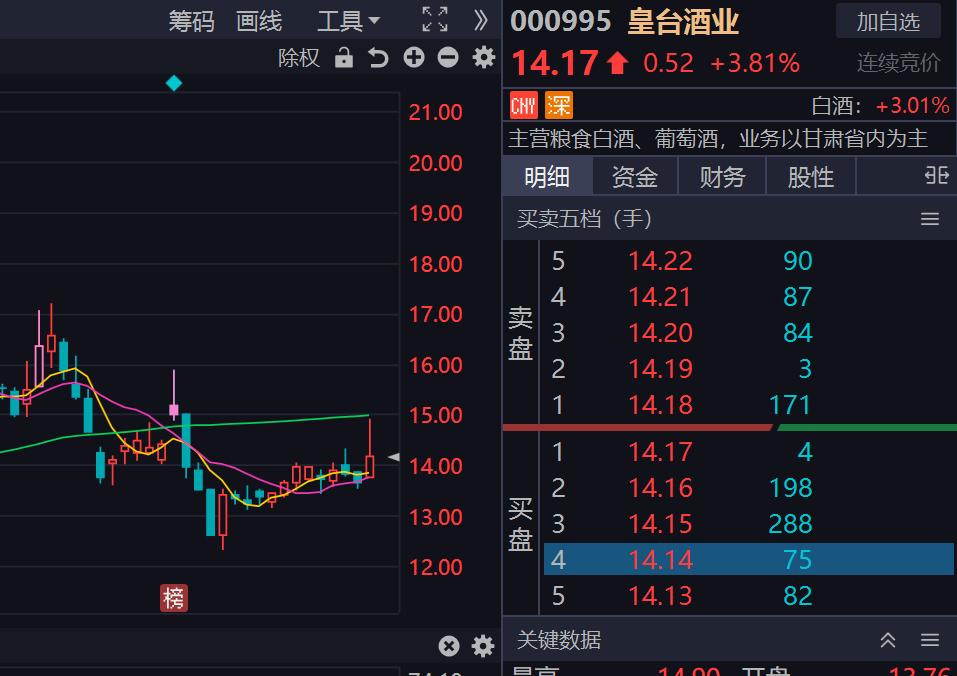Toggle the chart lock icon
Viewport: 957px width, 676px height.
coord(344,58)
